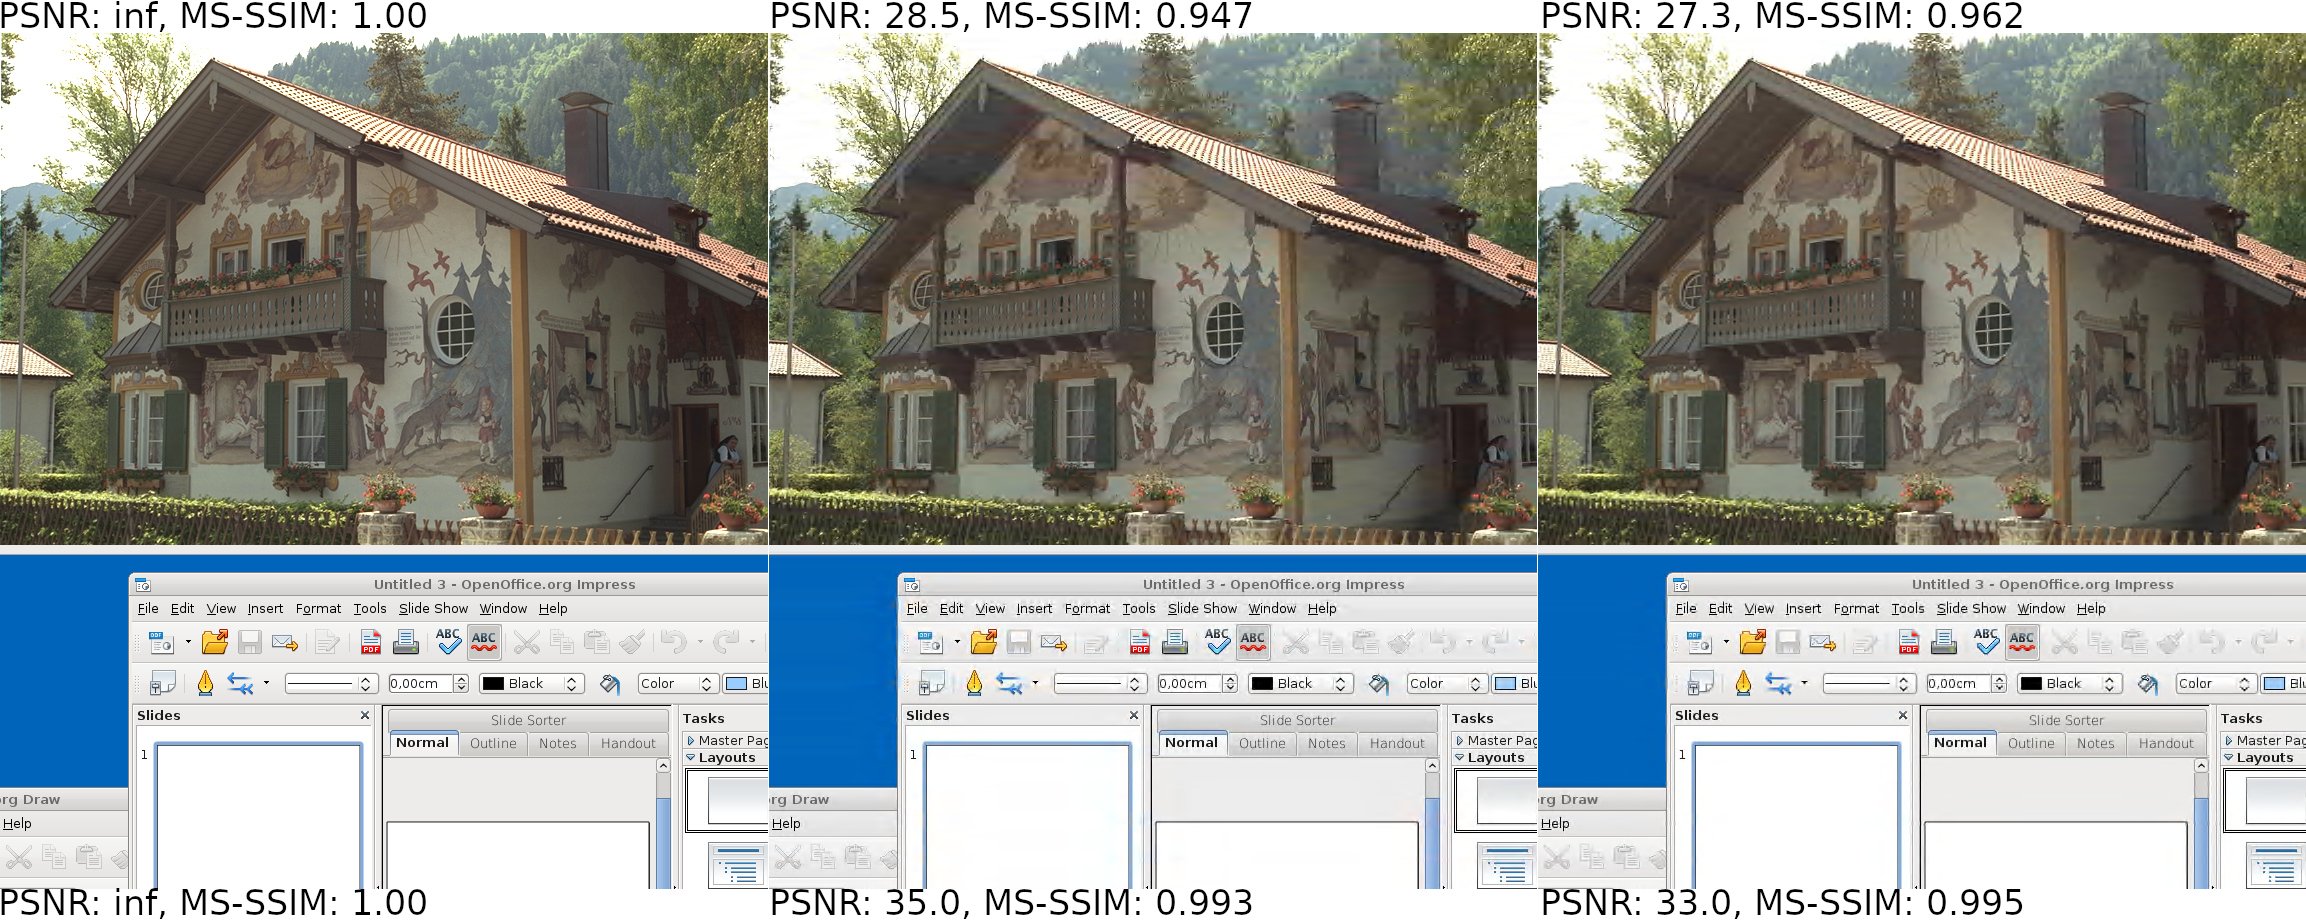Click the Undo arrow in the PSNR inf panel
Screen dimensions: 2306x920
(674, 642)
